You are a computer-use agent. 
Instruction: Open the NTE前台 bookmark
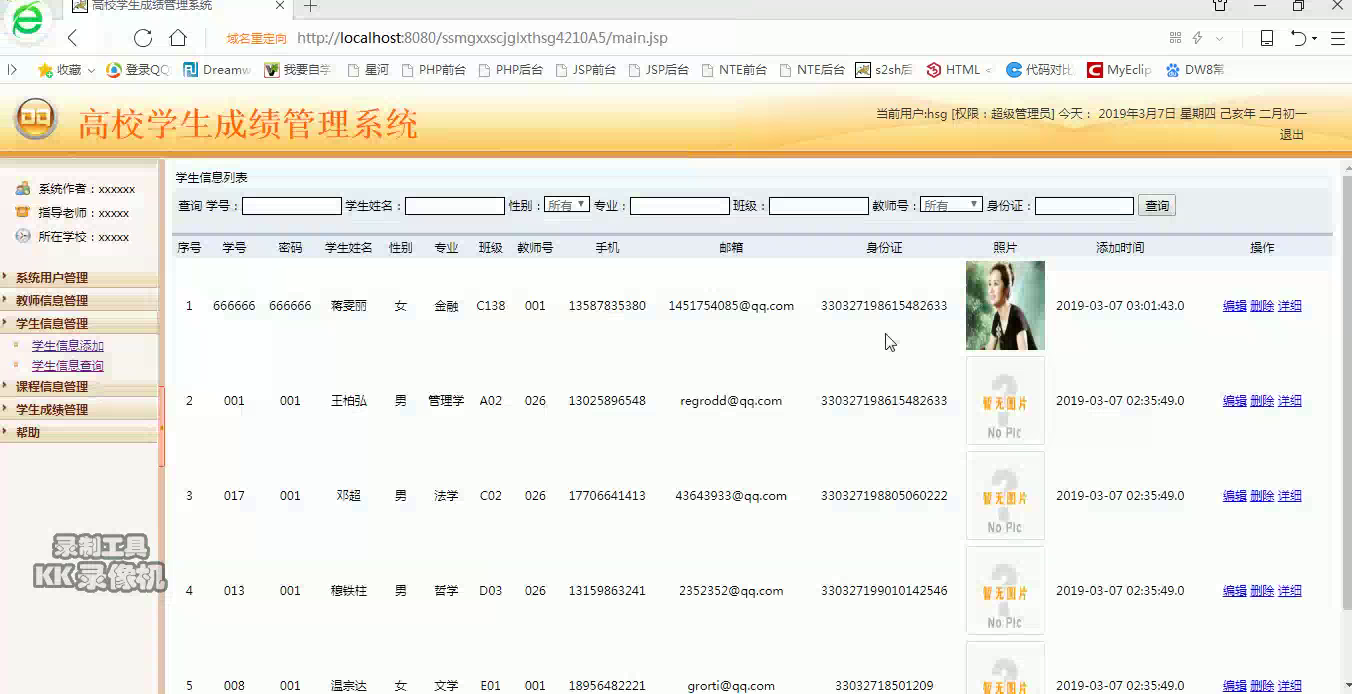(x=735, y=70)
